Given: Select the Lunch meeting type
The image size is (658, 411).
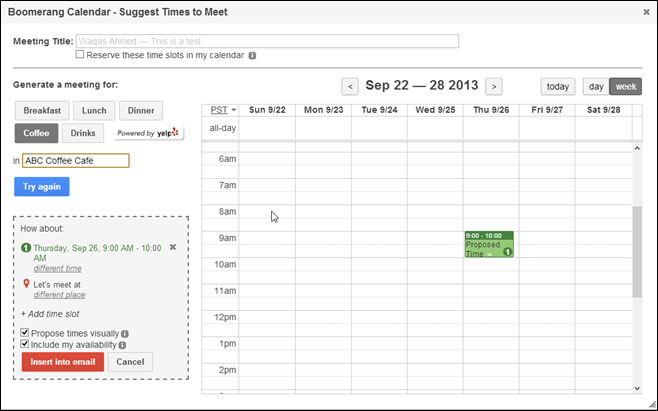Looking at the screenshot, I should [x=94, y=110].
